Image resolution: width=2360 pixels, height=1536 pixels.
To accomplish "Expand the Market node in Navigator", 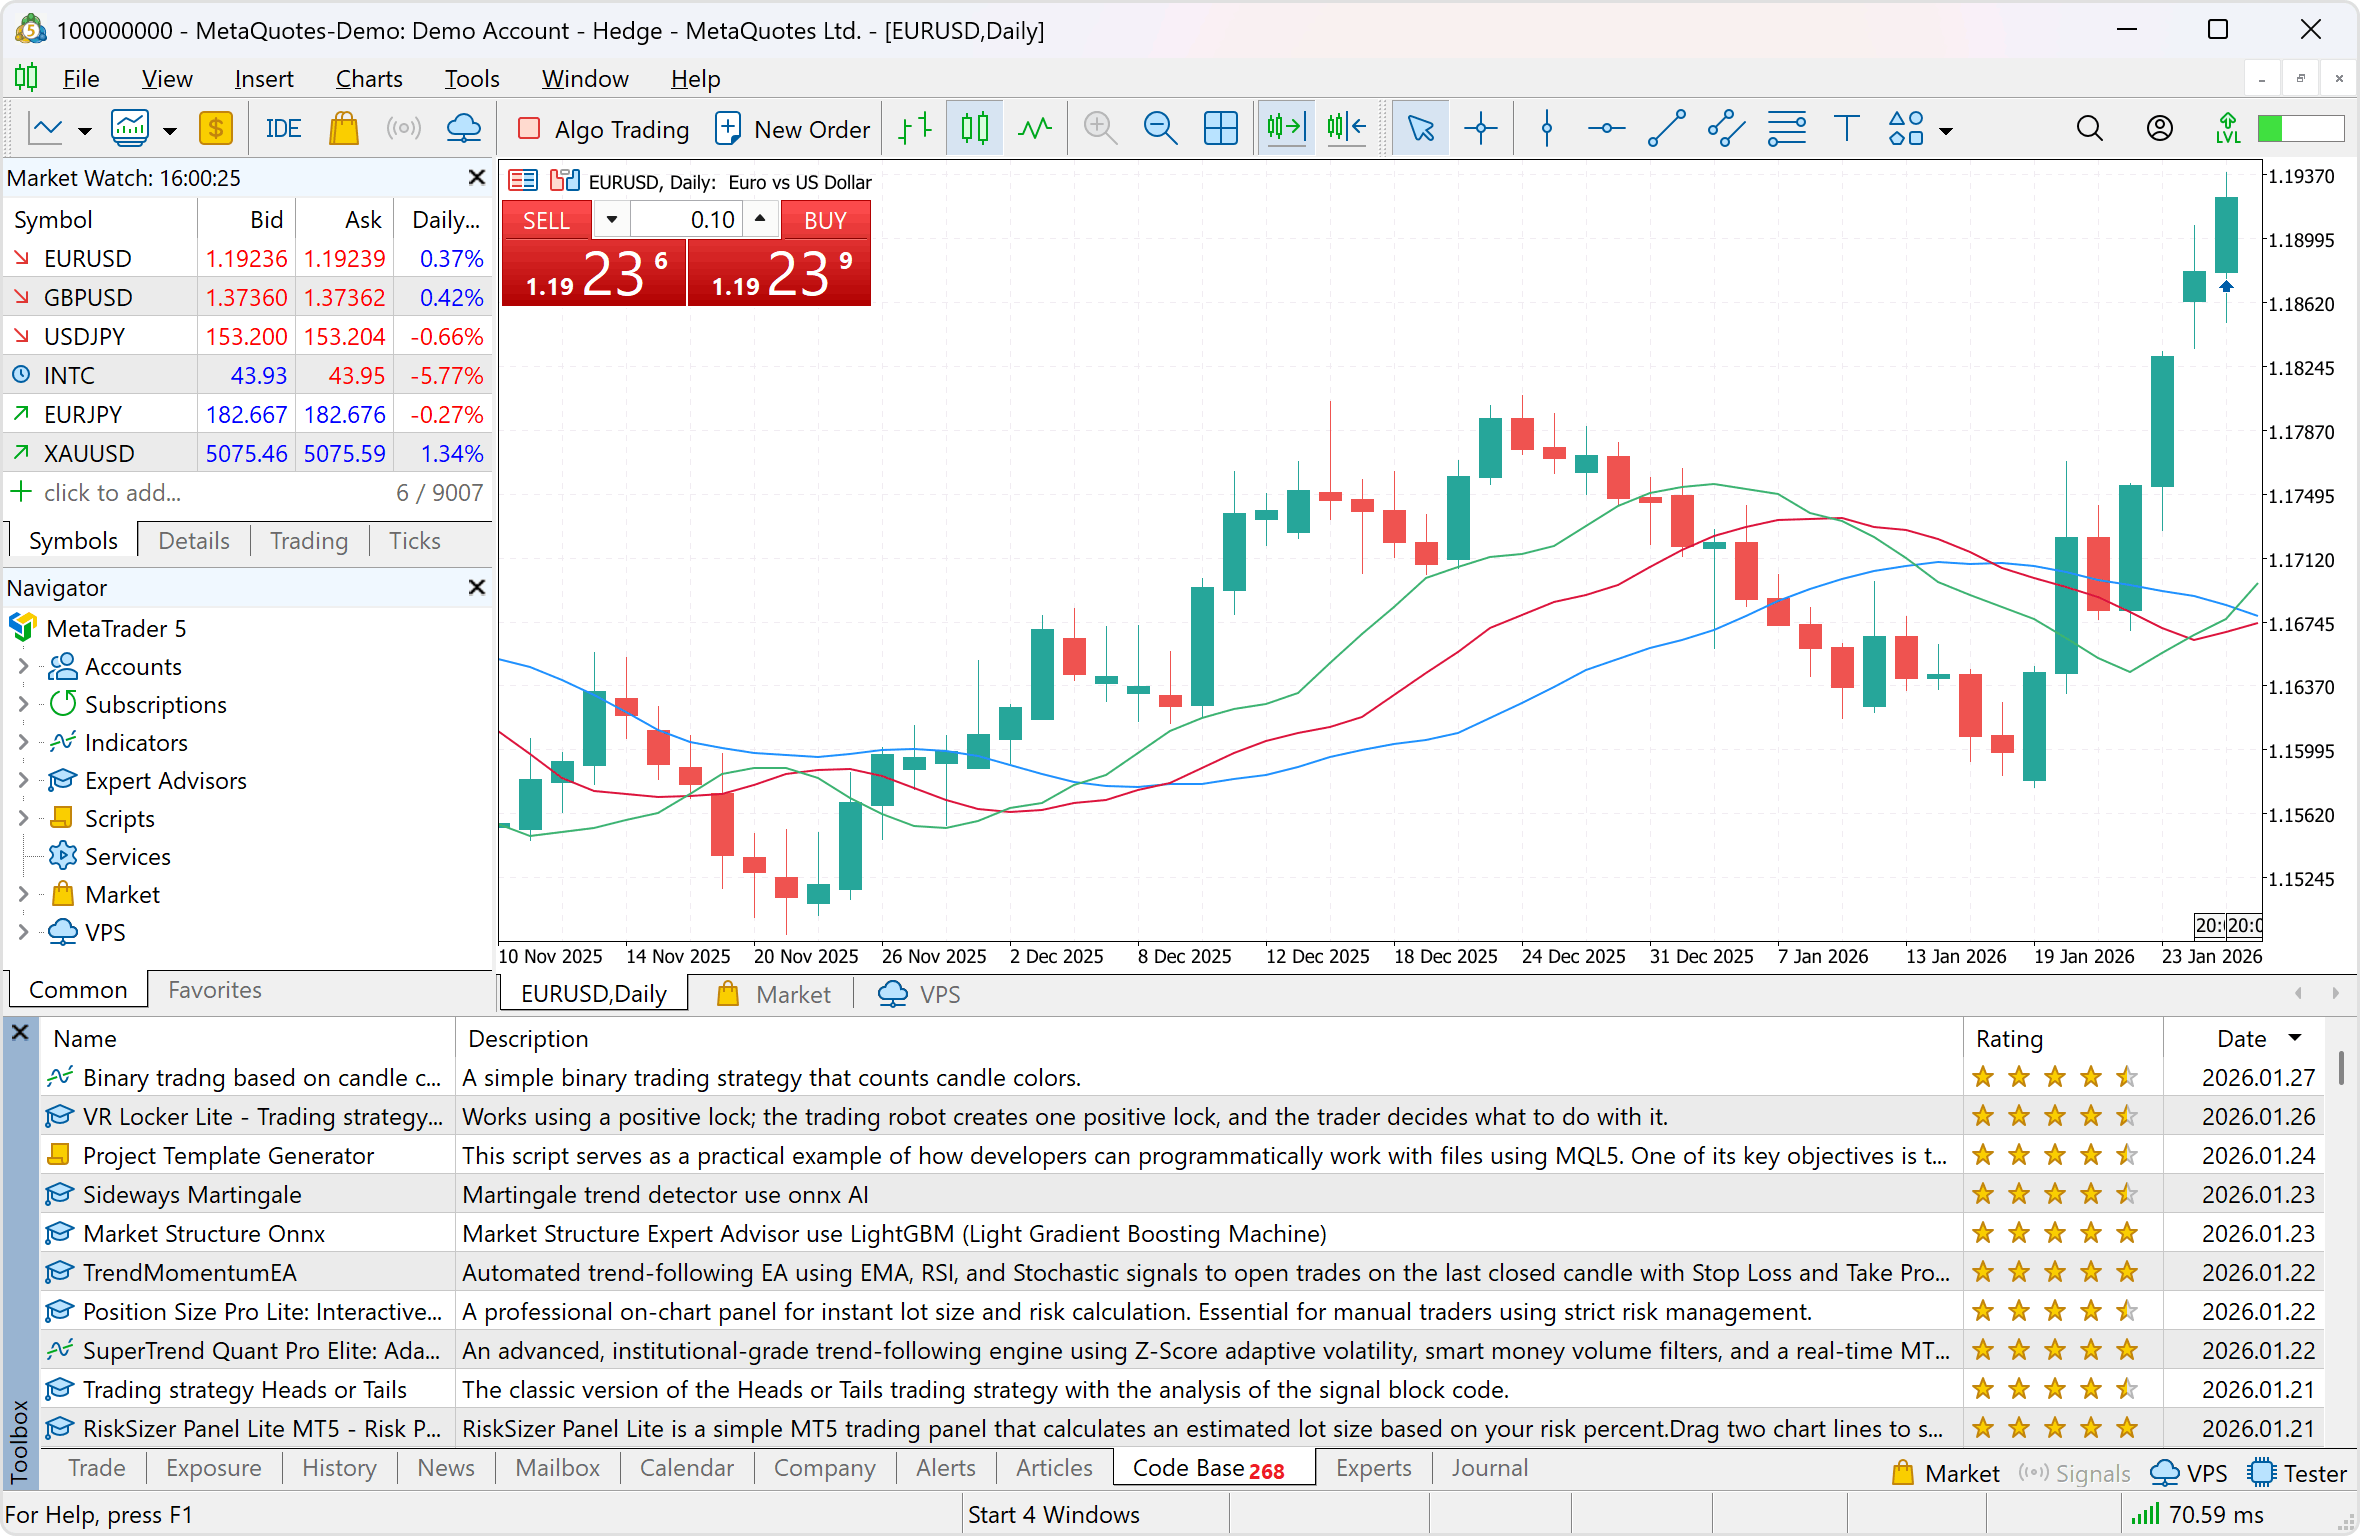I will click(x=23, y=894).
